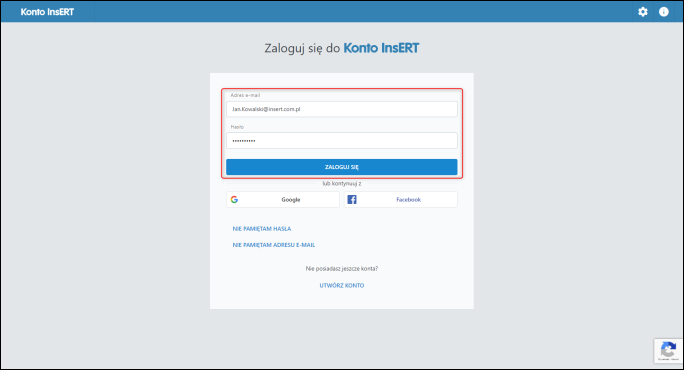Screen dimensions: 684x370
Task: Open NIE PAMIĘTAM HASŁA link
Action: tap(262, 229)
